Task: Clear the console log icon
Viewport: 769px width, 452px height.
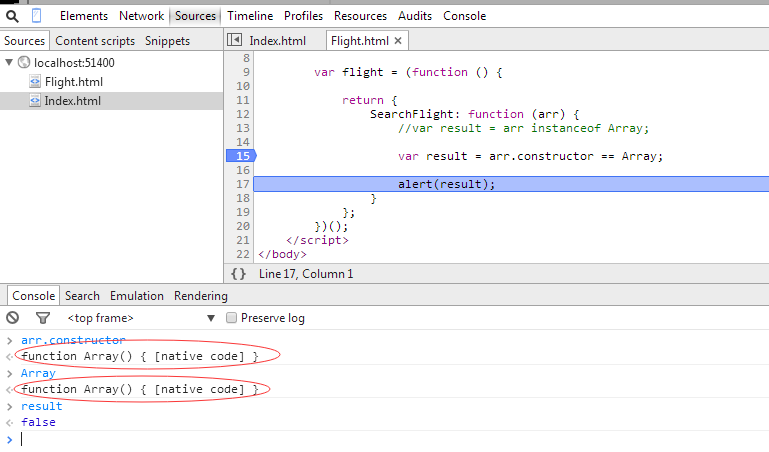Action: pyautogui.click(x=13, y=318)
